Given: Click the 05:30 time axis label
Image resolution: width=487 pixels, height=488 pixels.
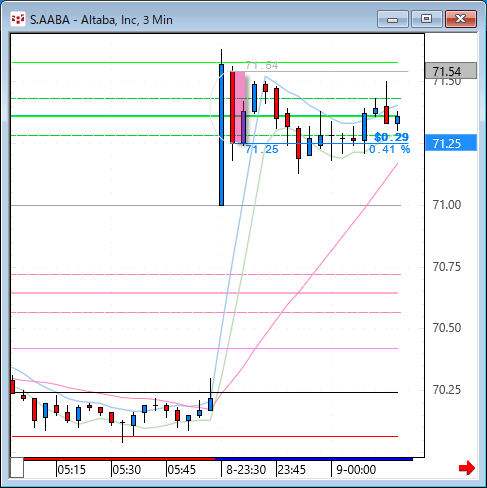Looking at the screenshot, I should coord(126,470).
